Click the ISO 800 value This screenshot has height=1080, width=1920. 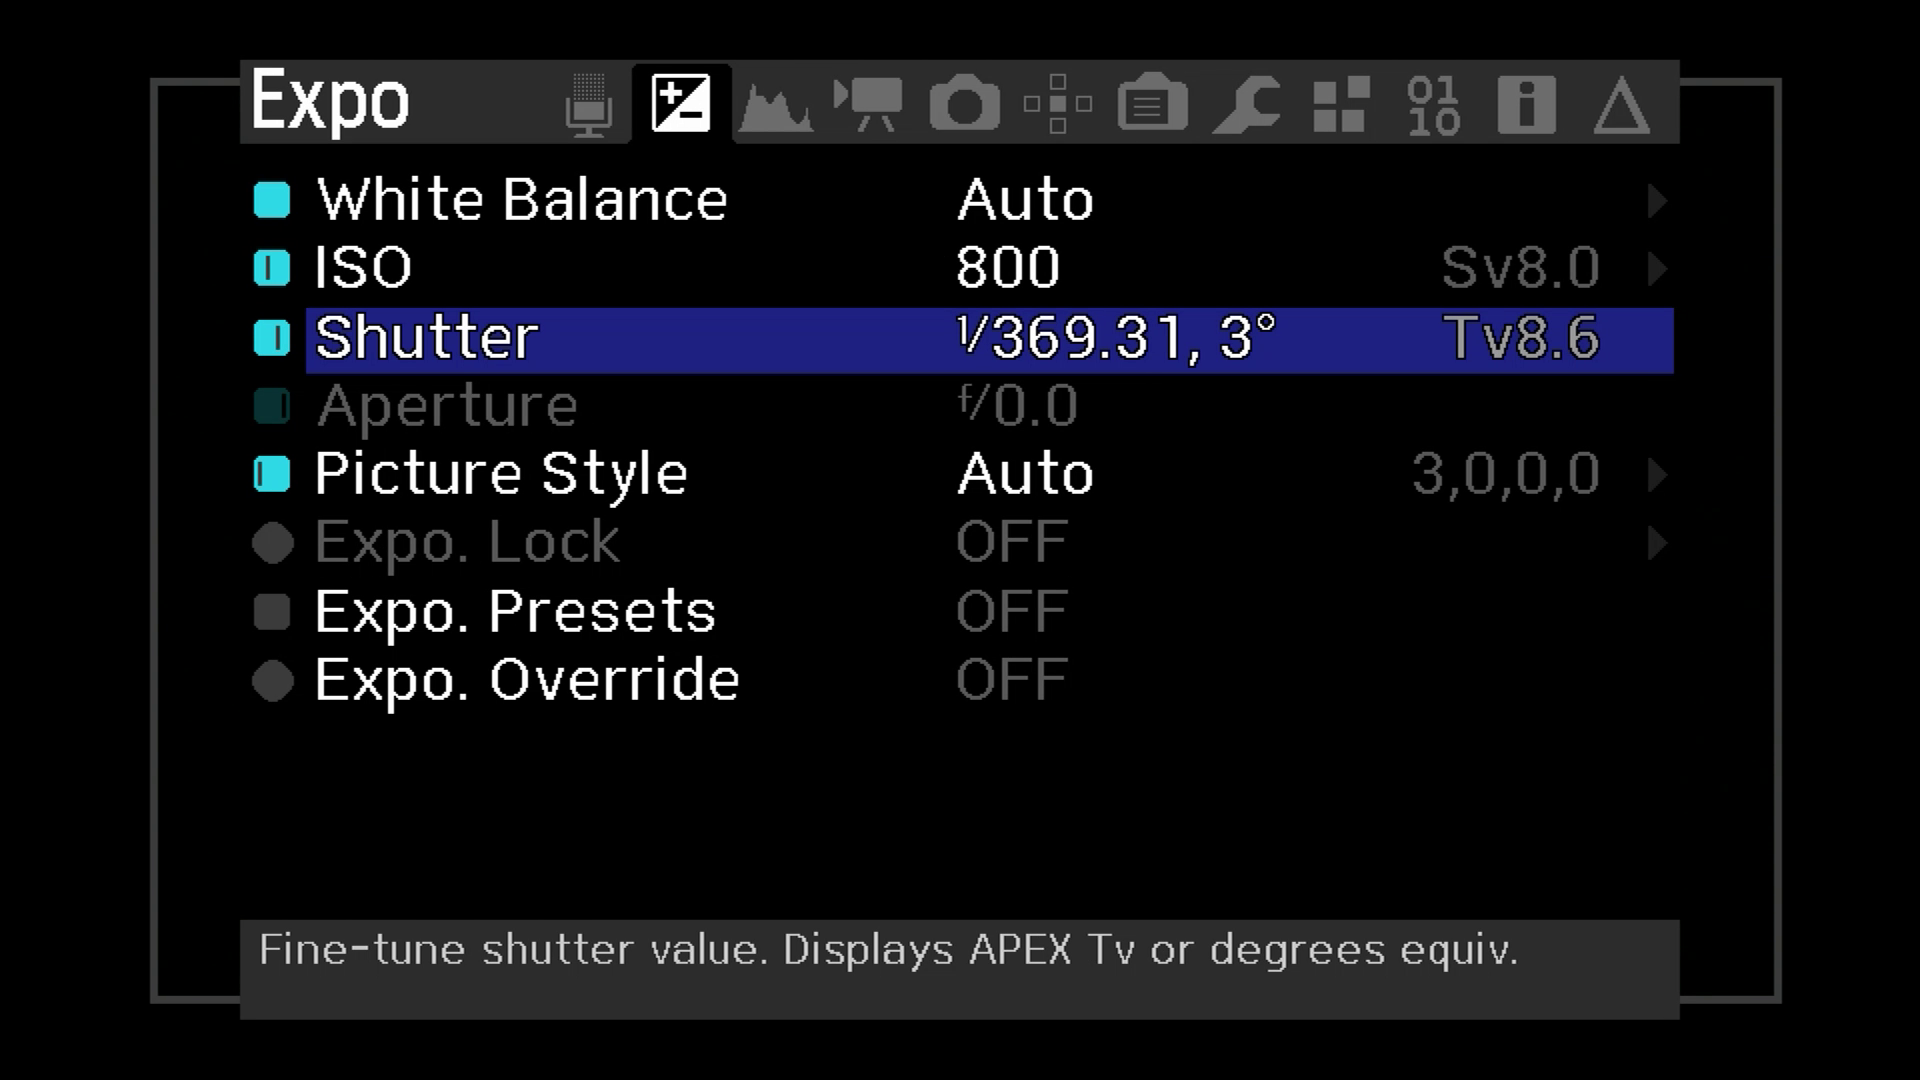[x=1007, y=268]
